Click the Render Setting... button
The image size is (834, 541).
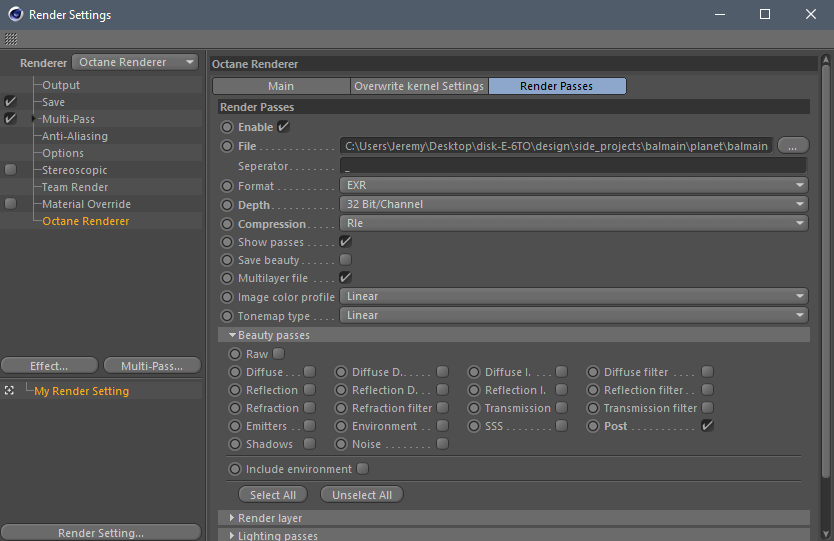(x=101, y=532)
